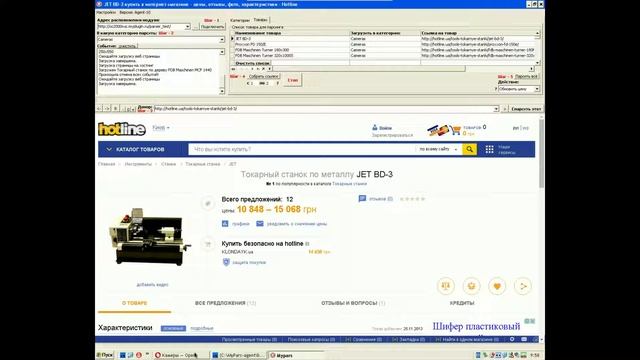
Task: Click browser forward arrow in parser toolbar
Action: tap(107, 109)
